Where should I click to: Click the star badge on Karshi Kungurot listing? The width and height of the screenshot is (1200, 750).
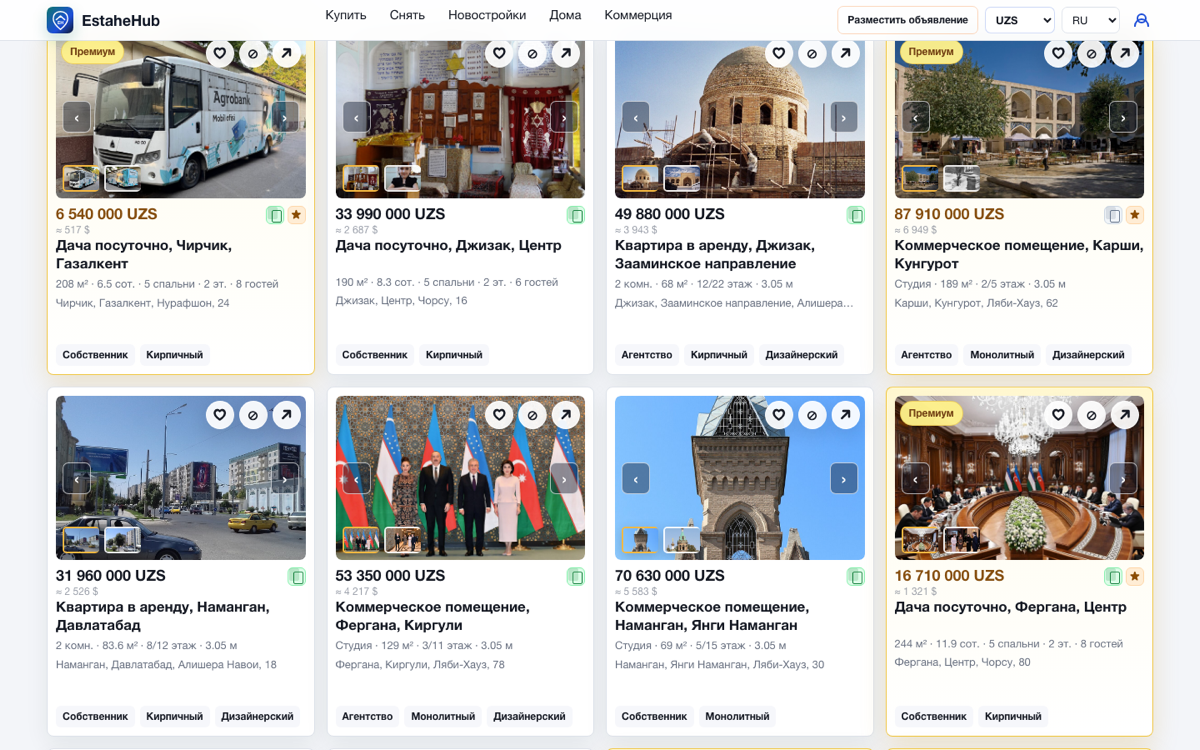tap(1135, 215)
